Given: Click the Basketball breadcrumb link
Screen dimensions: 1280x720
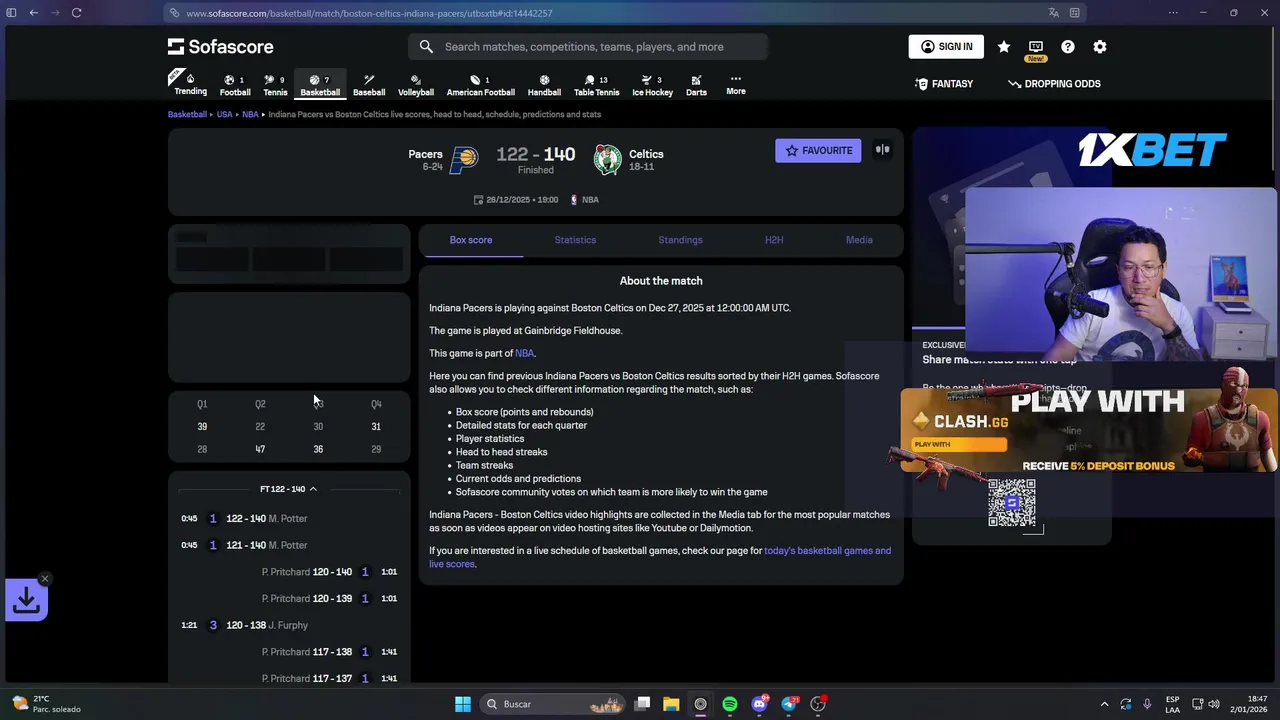Looking at the screenshot, I should (187, 114).
